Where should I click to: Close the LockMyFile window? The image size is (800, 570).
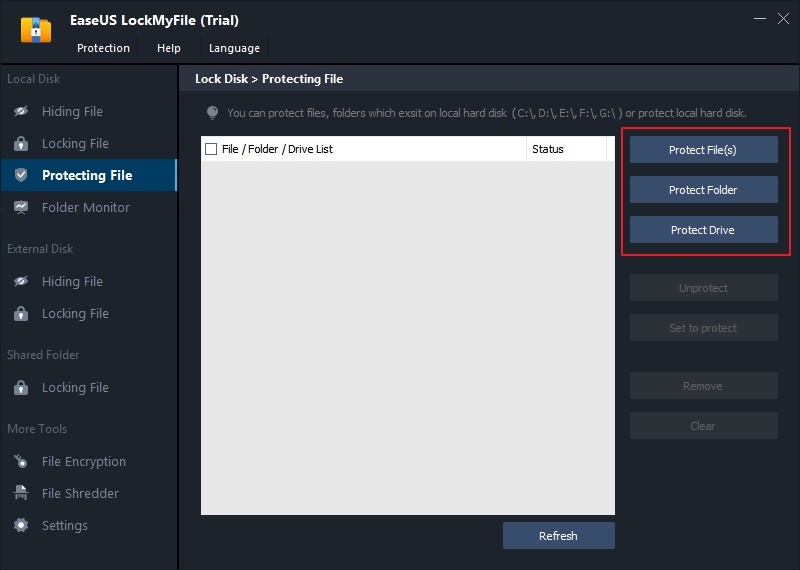pyautogui.click(x=784, y=19)
